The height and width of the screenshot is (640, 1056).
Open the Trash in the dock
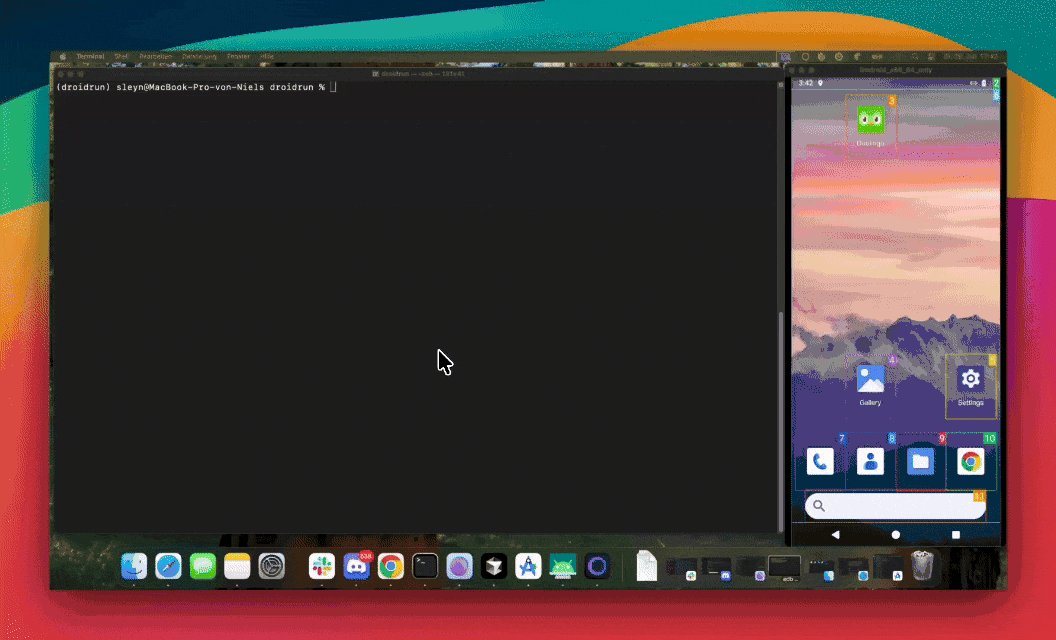pyautogui.click(x=922, y=565)
